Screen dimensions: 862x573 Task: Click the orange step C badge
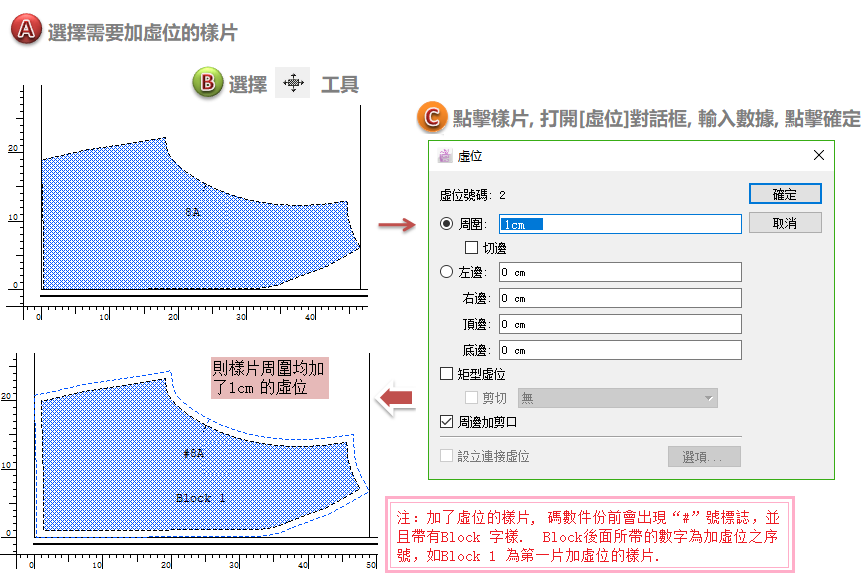[432, 118]
